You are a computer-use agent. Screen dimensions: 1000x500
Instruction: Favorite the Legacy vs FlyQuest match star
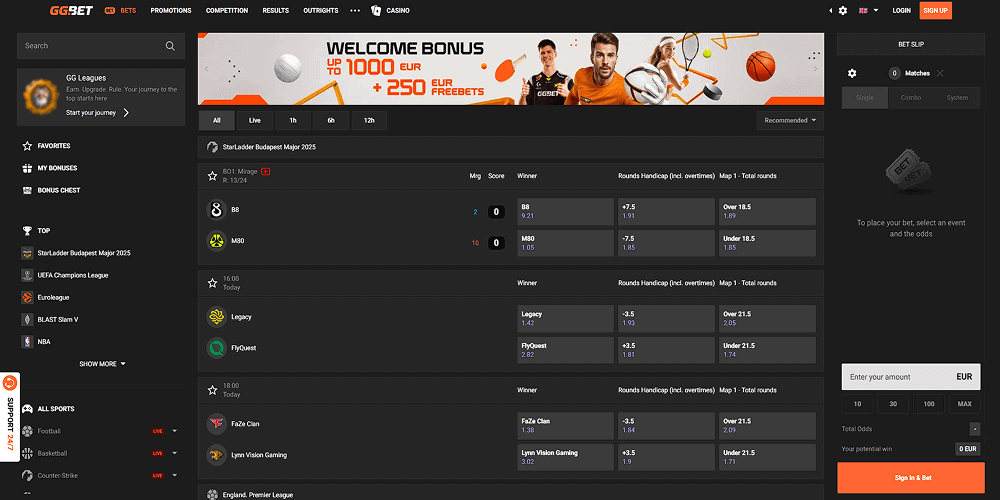[212, 283]
